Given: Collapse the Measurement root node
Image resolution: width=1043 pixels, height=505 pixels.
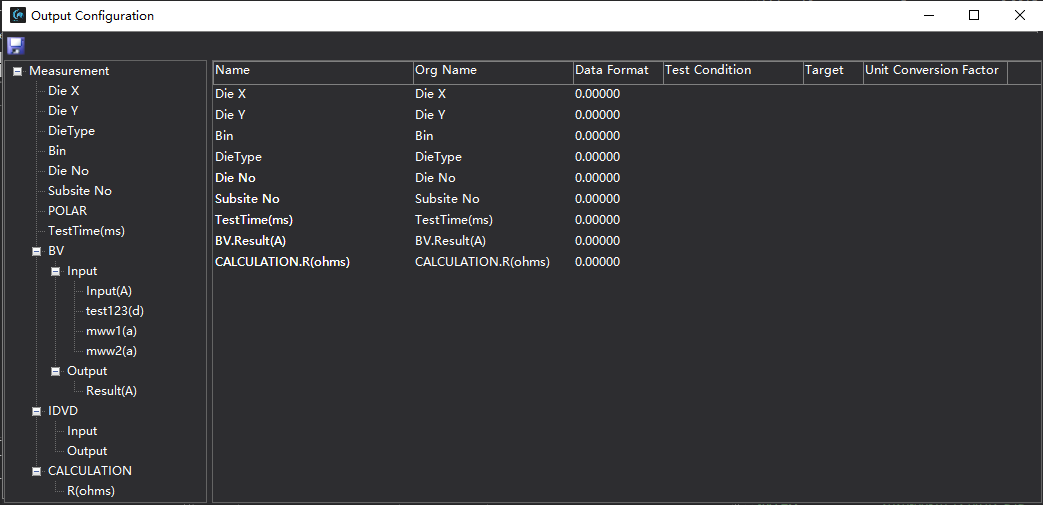Looking at the screenshot, I should coord(18,71).
